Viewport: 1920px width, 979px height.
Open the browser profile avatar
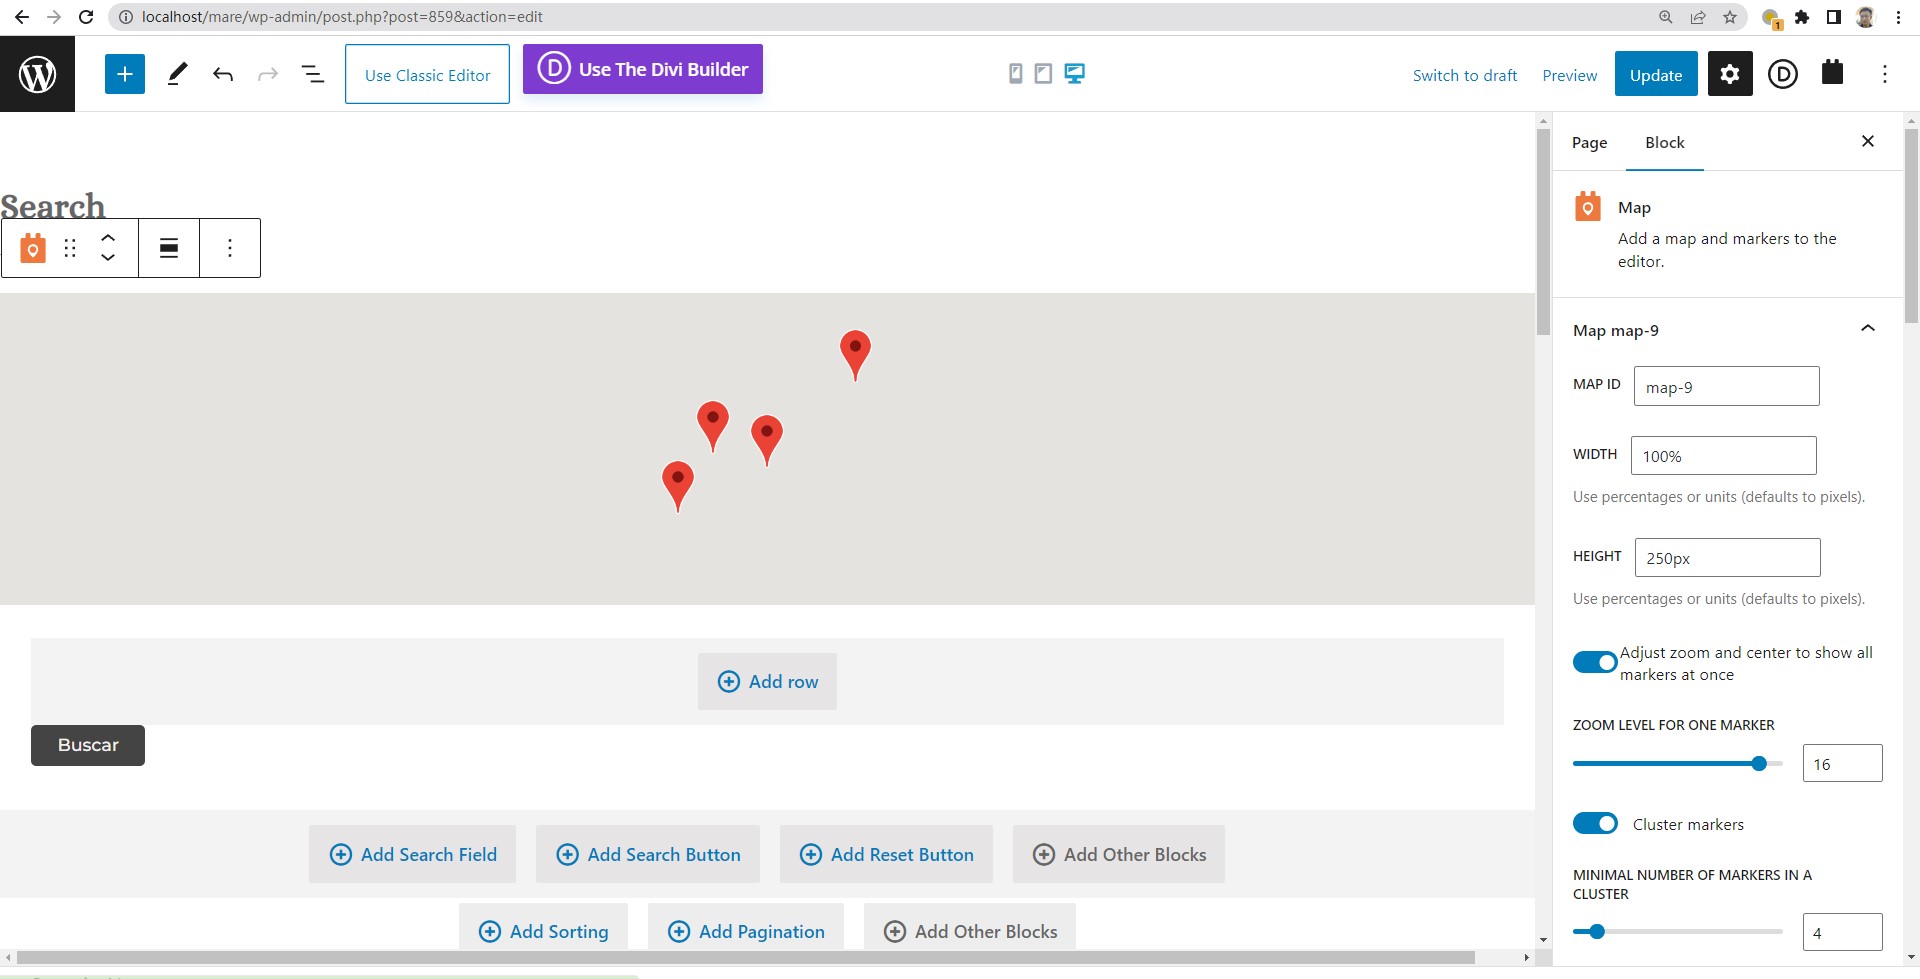point(1865,17)
